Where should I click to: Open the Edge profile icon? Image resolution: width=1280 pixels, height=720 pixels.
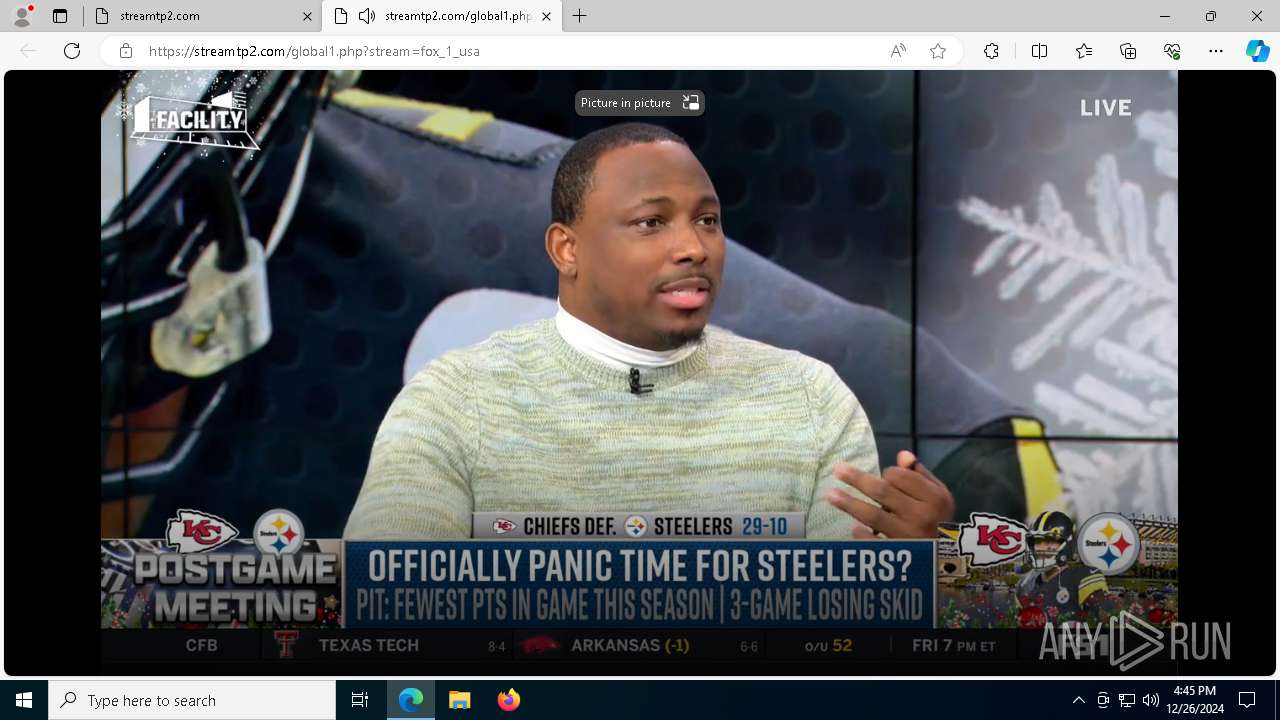pyautogui.click(x=22, y=15)
